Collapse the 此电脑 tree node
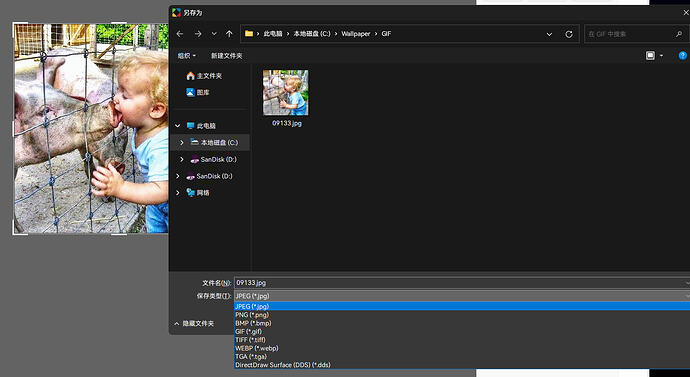The image size is (690, 377). pos(178,126)
